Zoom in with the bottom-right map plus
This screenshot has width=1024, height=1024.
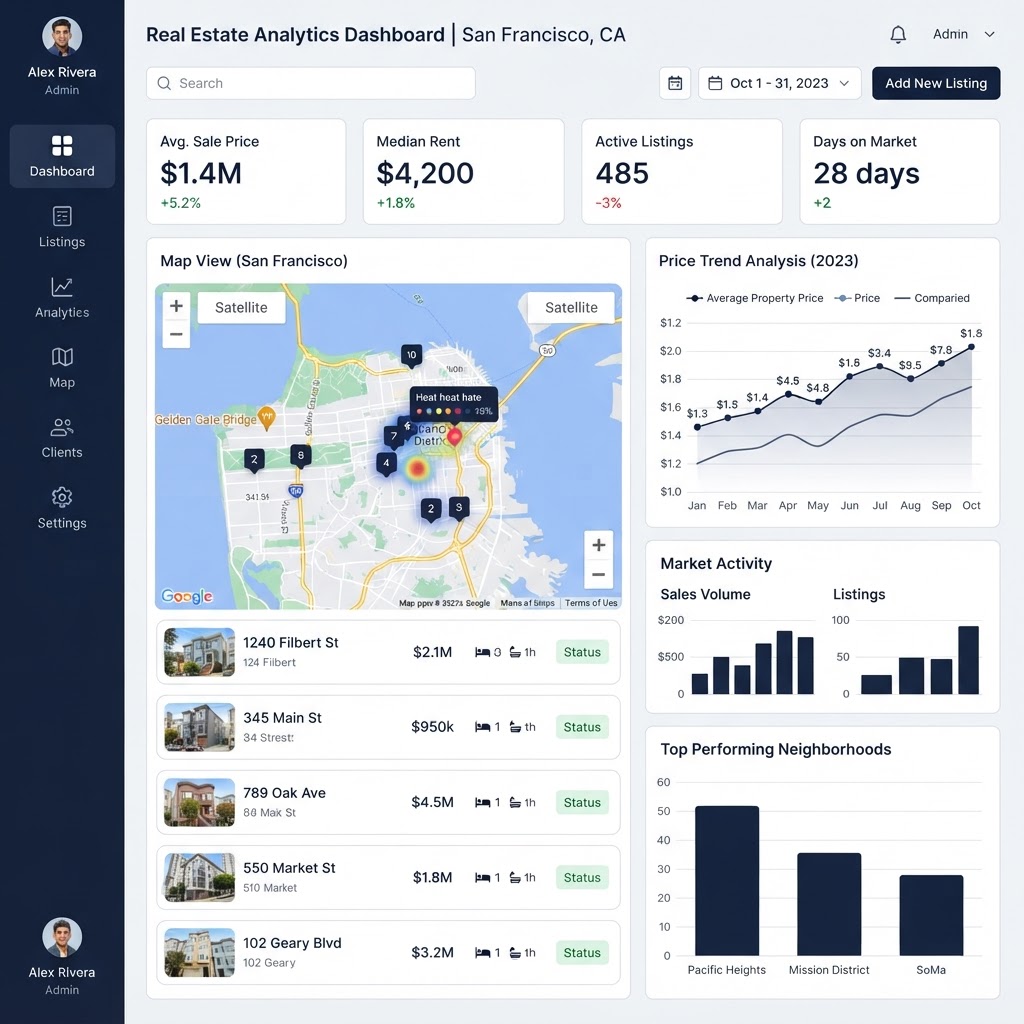click(x=598, y=545)
